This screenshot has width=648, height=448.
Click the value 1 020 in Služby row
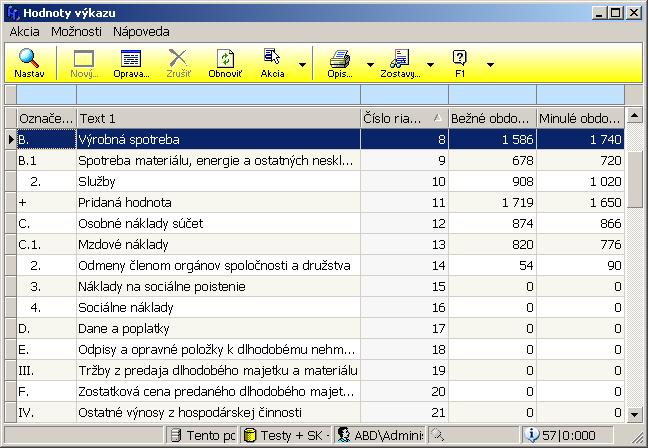(x=605, y=181)
